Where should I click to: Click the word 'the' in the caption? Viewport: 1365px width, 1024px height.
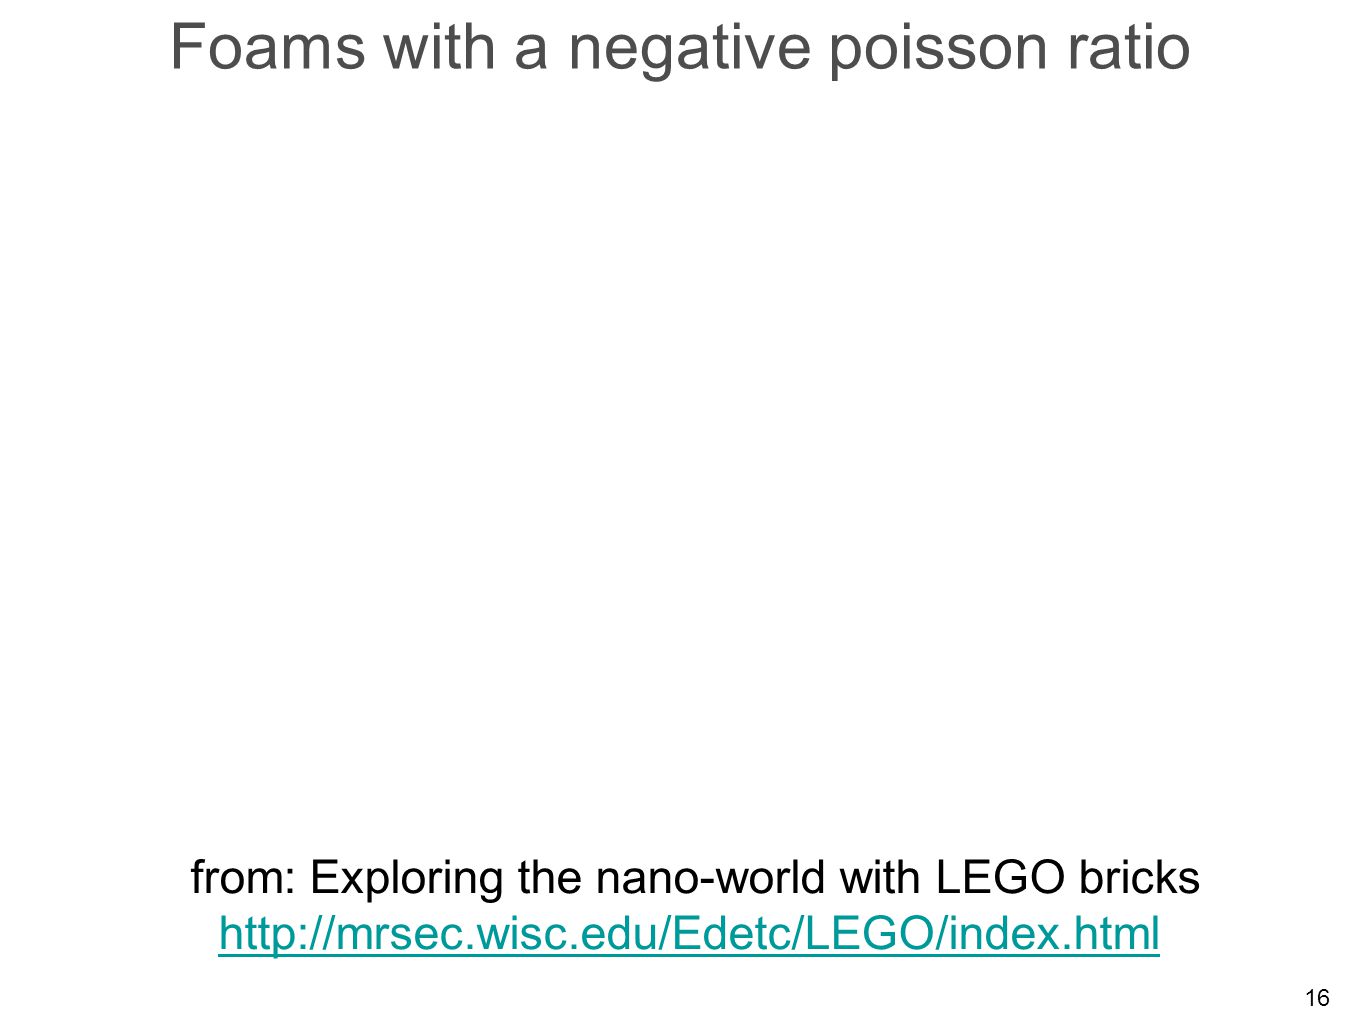tap(551, 878)
